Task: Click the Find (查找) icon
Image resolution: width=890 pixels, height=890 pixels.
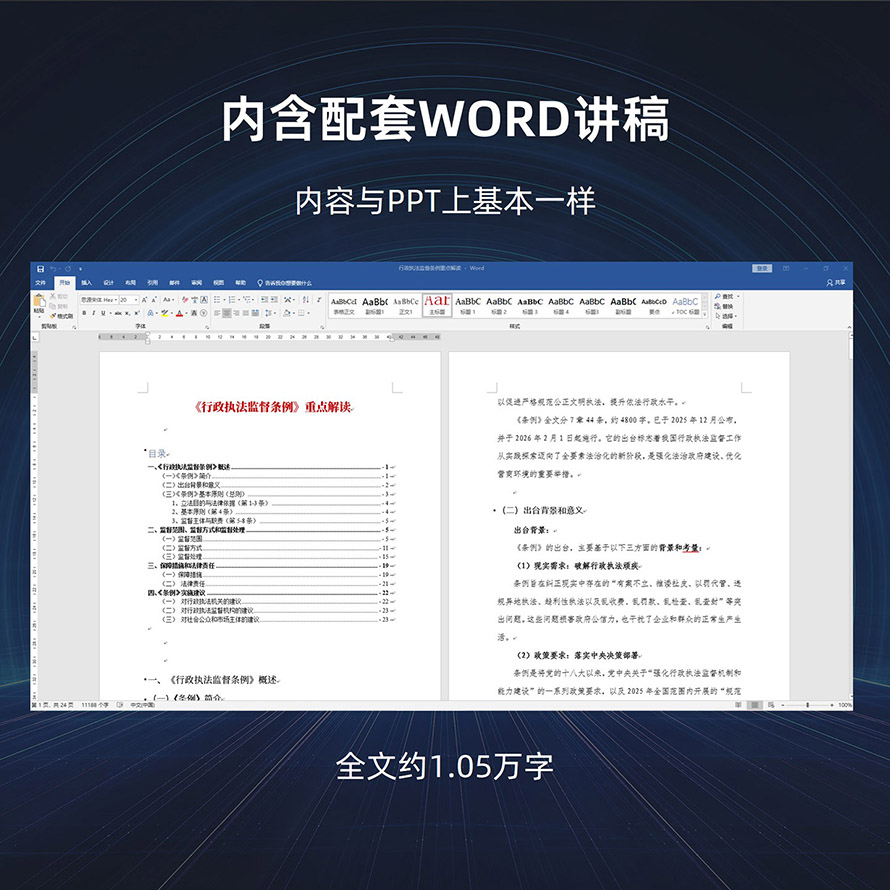Action: 724,297
